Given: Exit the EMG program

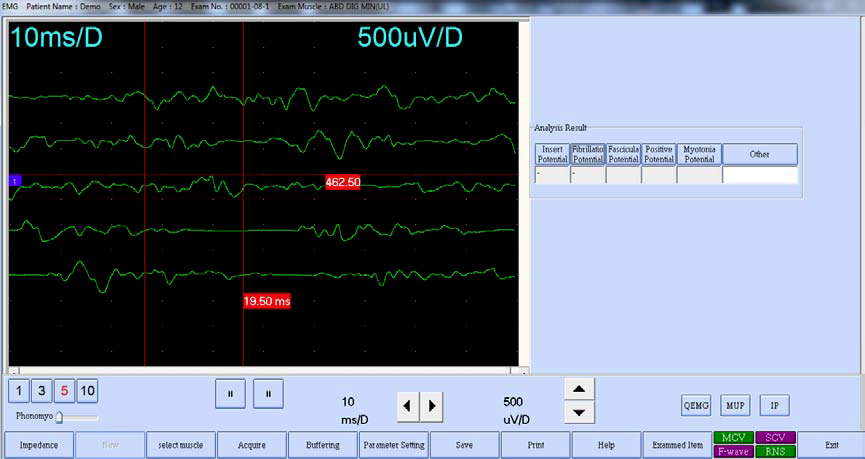Looking at the screenshot, I should (x=831, y=445).
